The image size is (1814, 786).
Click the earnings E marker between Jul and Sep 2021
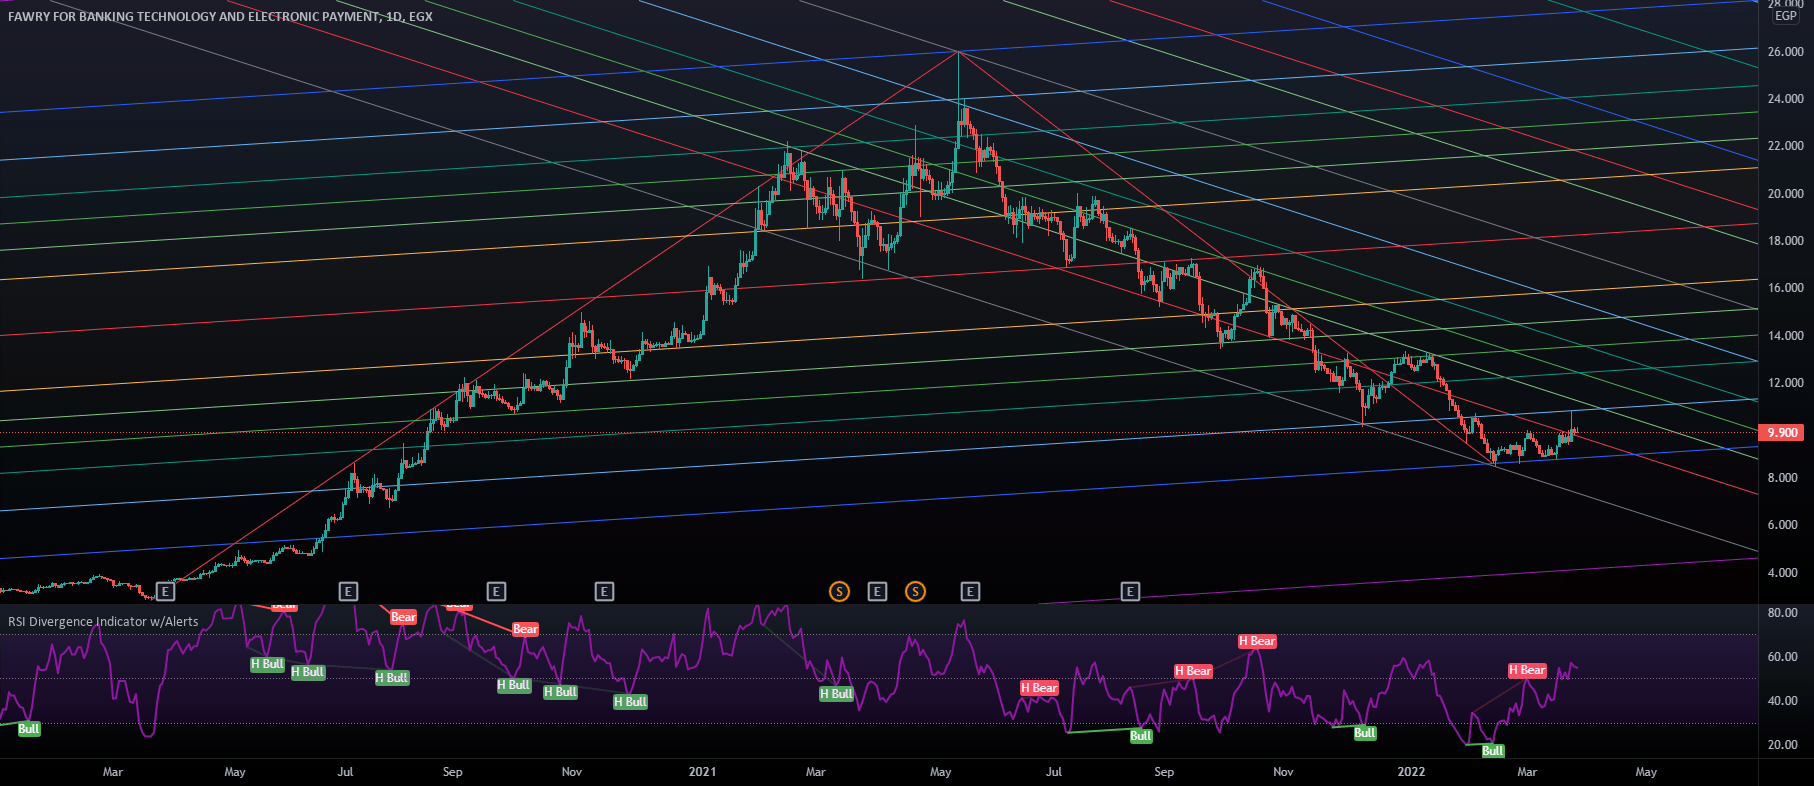[x=1130, y=592]
